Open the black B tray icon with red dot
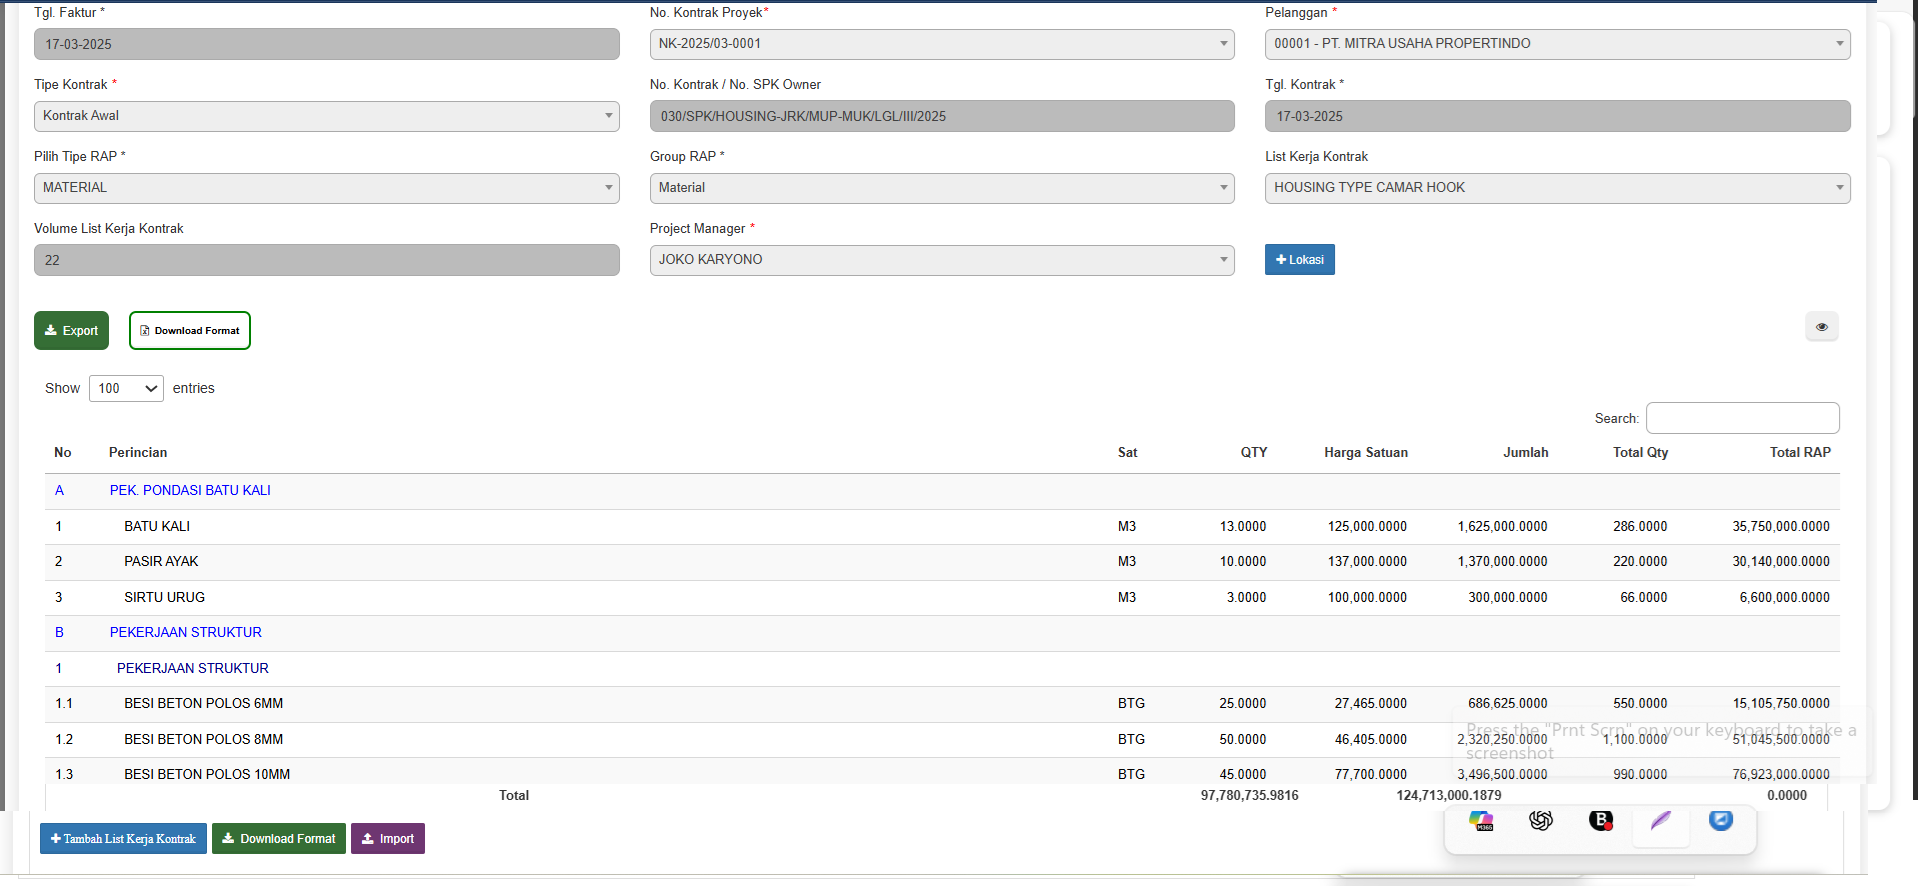 (x=1601, y=821)
